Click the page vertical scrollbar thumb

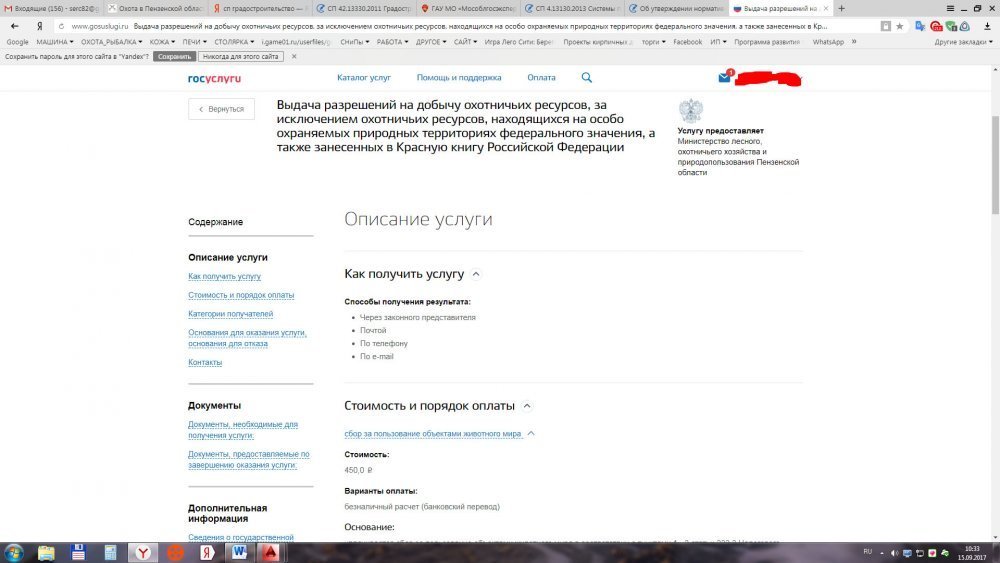tap(995, 166)
